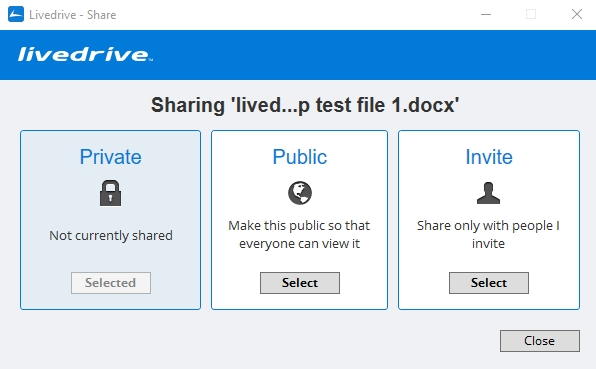Click the Public heading

[x=300, y=157]
